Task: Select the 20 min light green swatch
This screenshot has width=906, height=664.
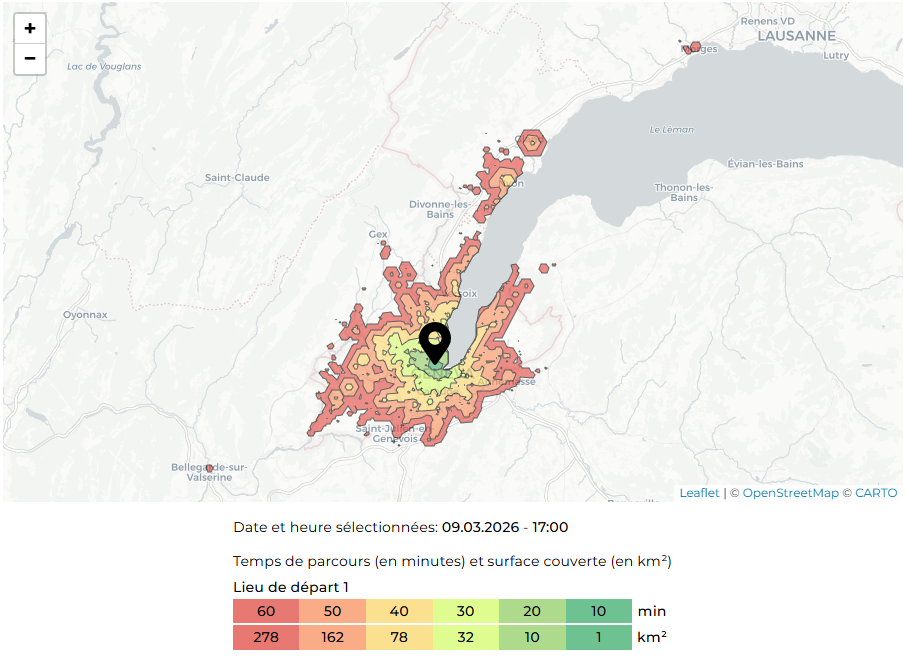Action: [532, 611]
